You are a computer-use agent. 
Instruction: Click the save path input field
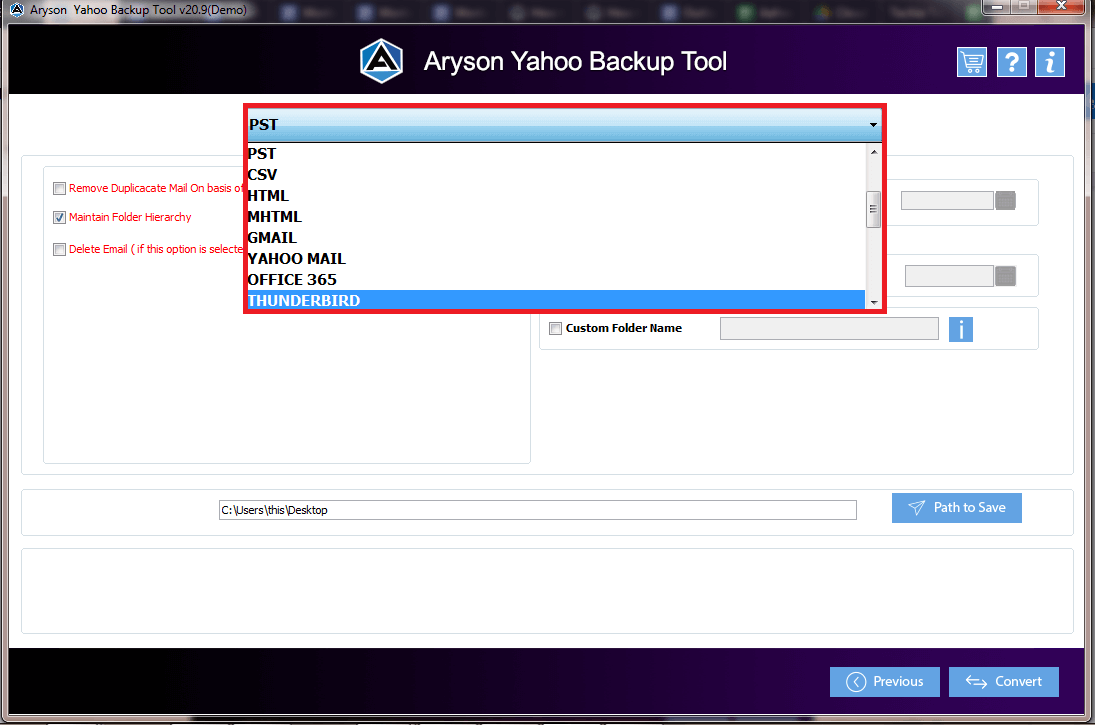coord(537,509)
